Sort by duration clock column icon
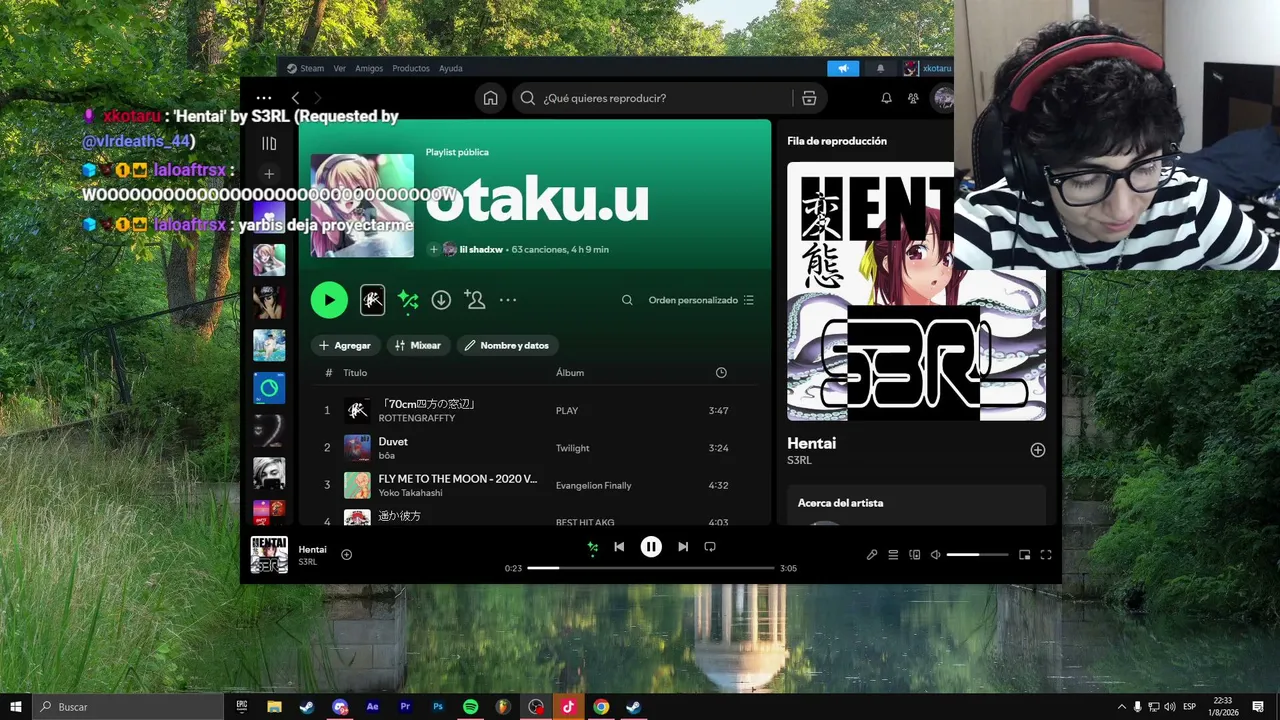The height and width of the screenshot is (720, 1280). (721, 373)
